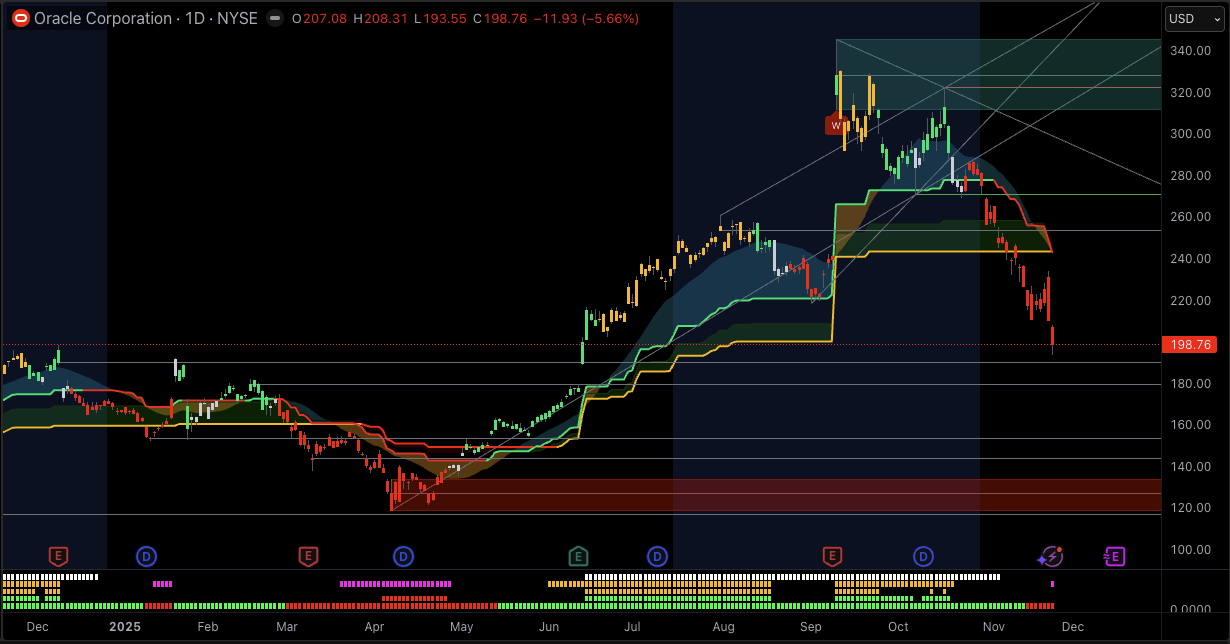Click the Oracle logo icon

click(x=20, y=18)
